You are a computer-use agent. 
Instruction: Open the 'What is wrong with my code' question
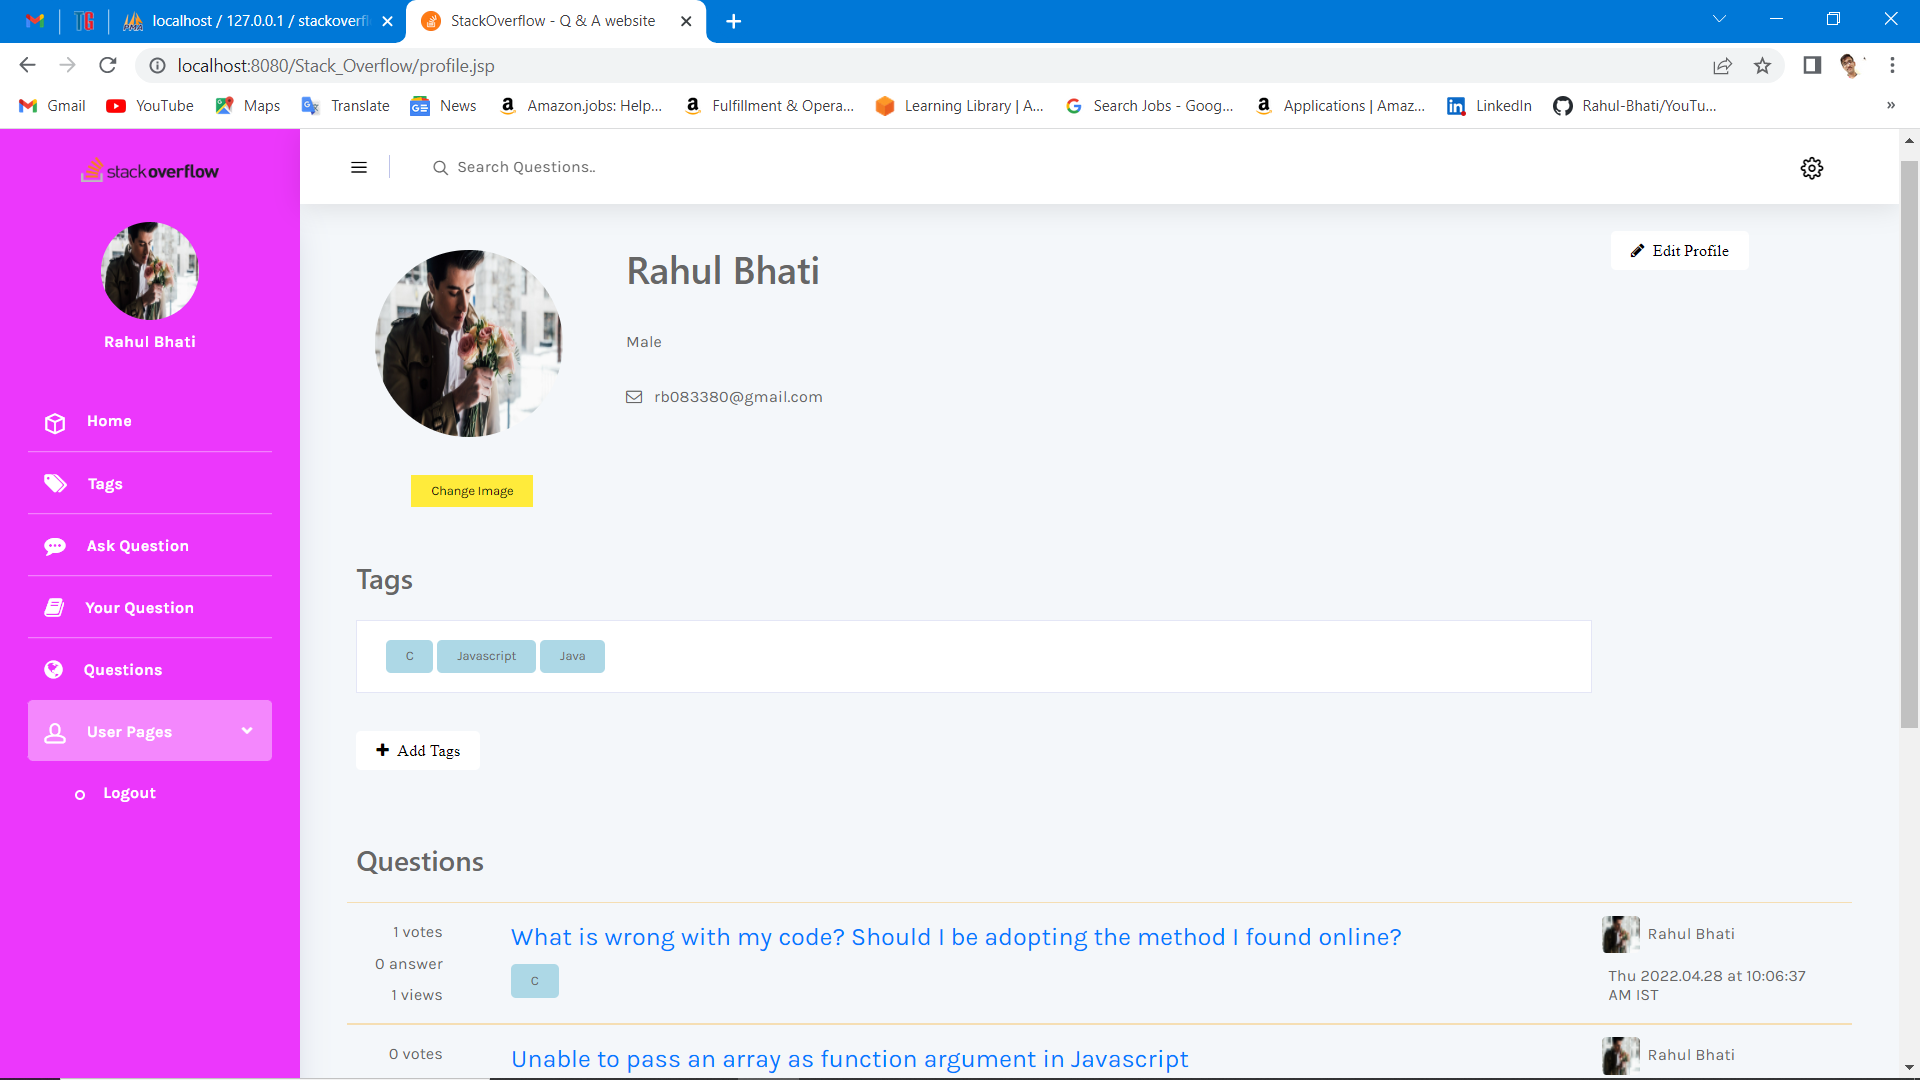[955, 938]
